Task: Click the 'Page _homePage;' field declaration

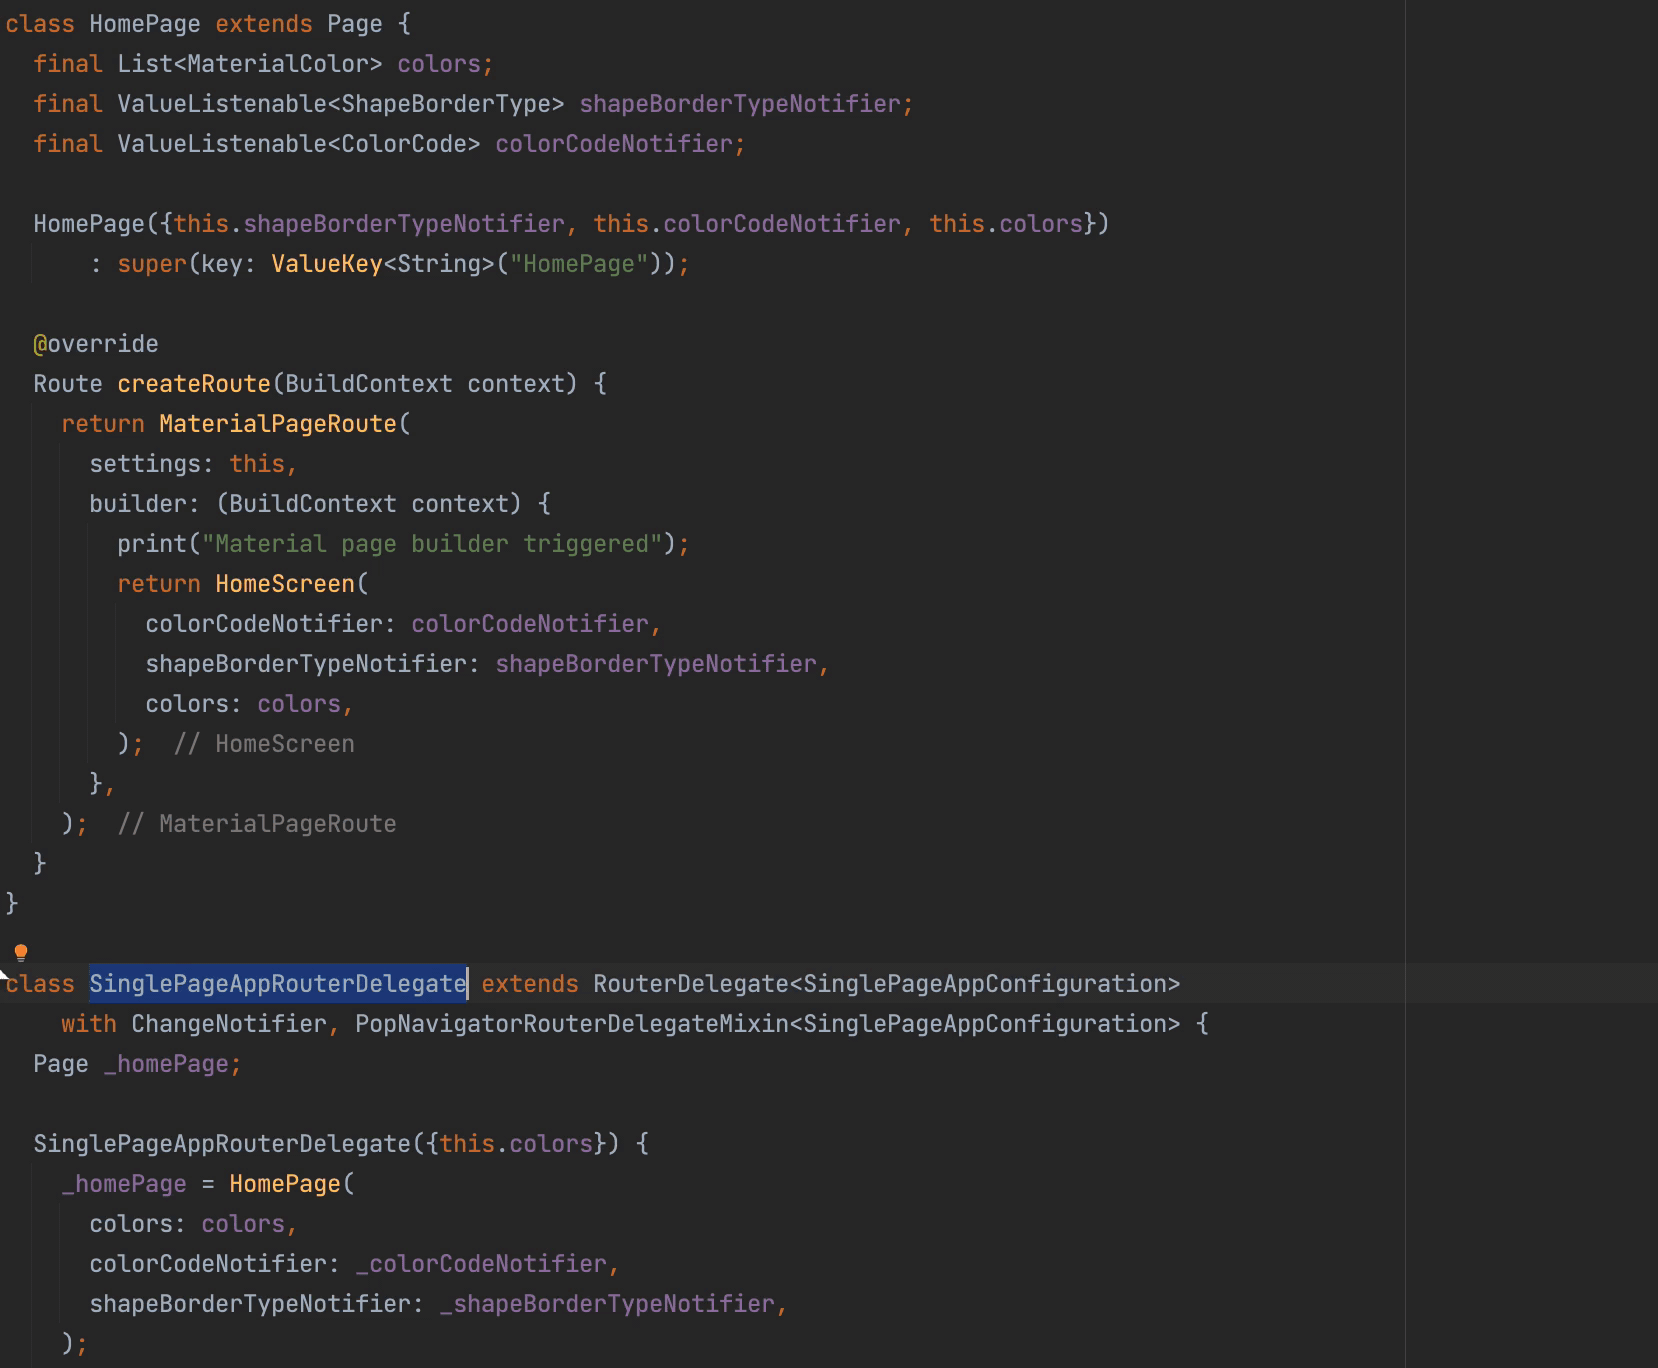Action: point(137,1064)
